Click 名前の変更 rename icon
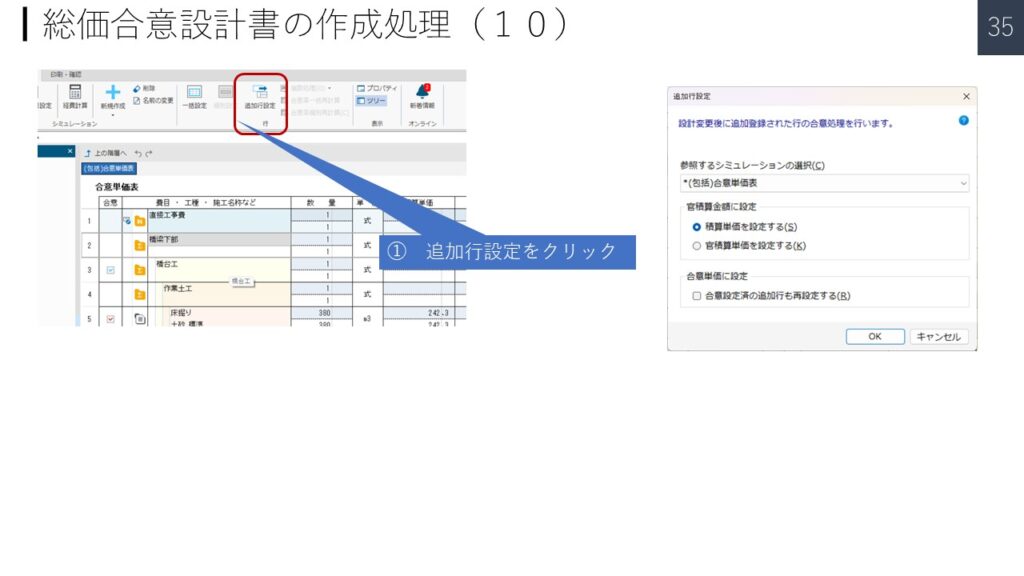This screenshot has height=576, width=1024. pos(137,100)
